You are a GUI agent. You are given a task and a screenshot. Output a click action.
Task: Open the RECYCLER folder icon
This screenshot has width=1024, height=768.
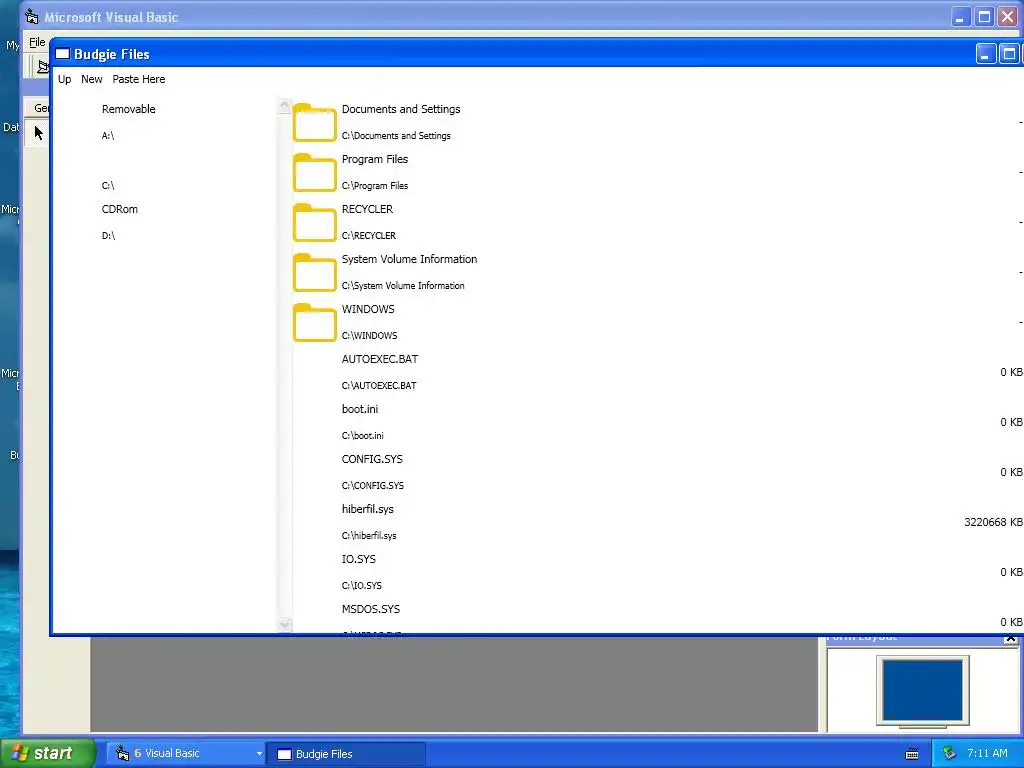coord(314,223)
